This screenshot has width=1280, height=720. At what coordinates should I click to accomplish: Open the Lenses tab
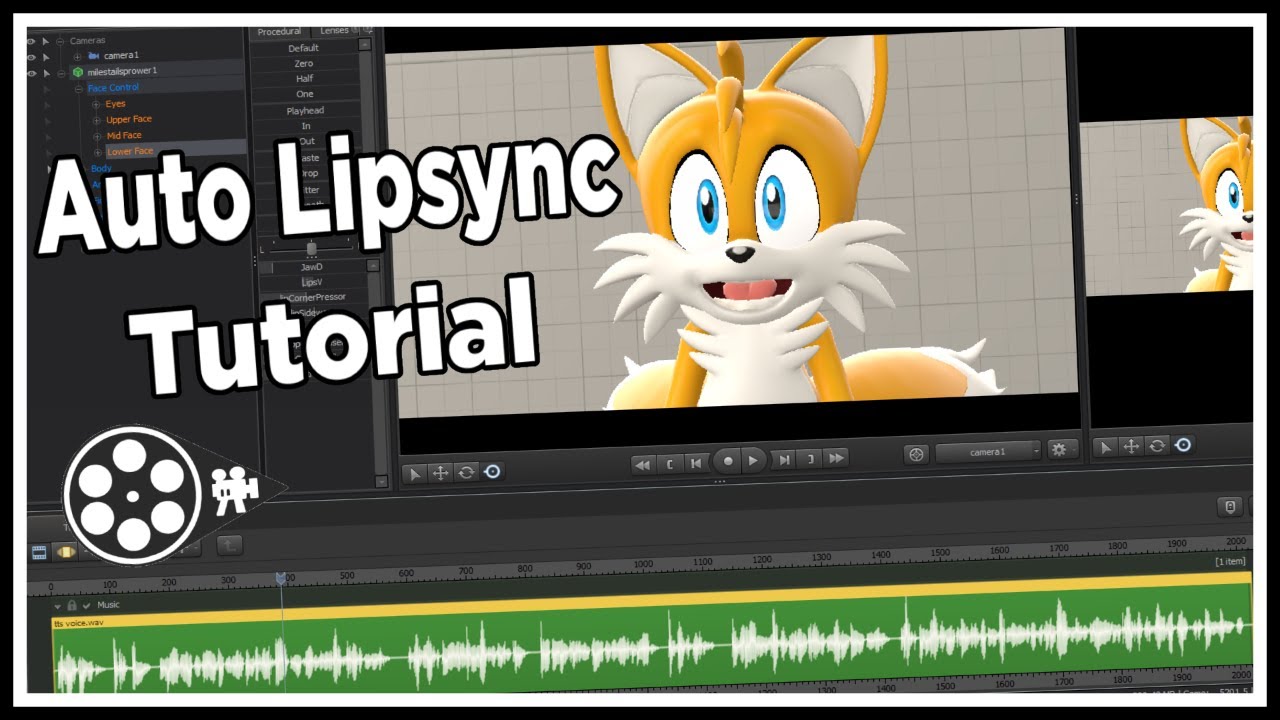pos(334,31)
